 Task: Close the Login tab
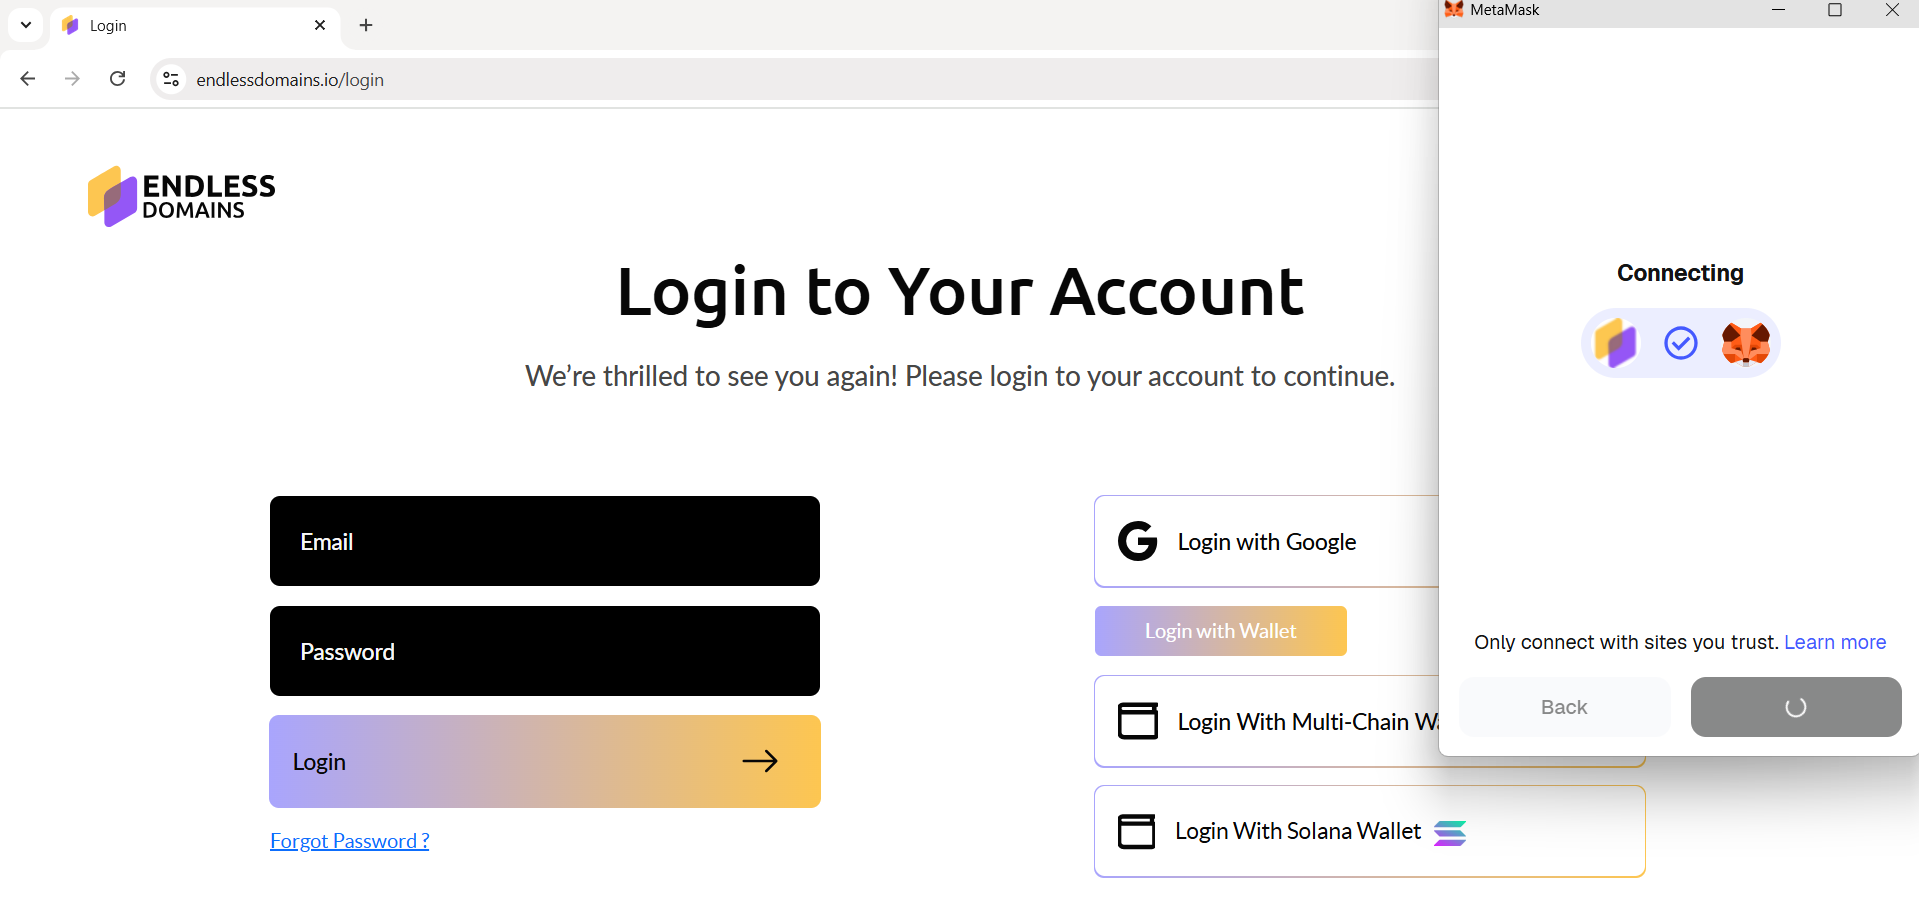click(x=320, y=25)
